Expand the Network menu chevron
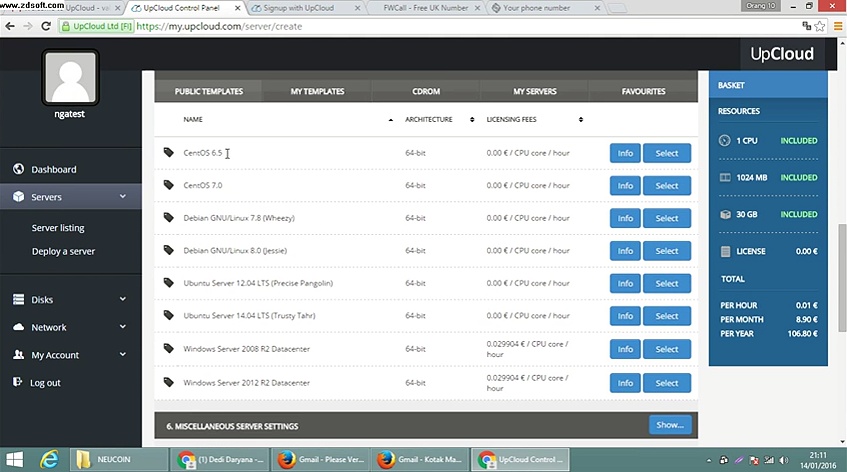The image size is (847, 472). pos(123,327)
